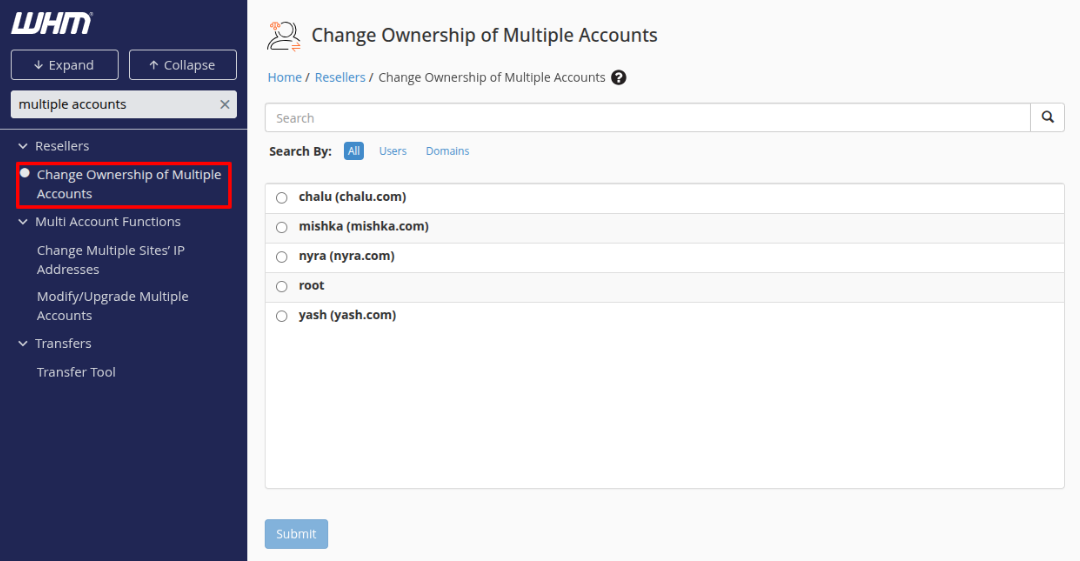This screenshot has height=561, width=1080.
Task: Filter search by Users
Action: [x=393, y=151]
